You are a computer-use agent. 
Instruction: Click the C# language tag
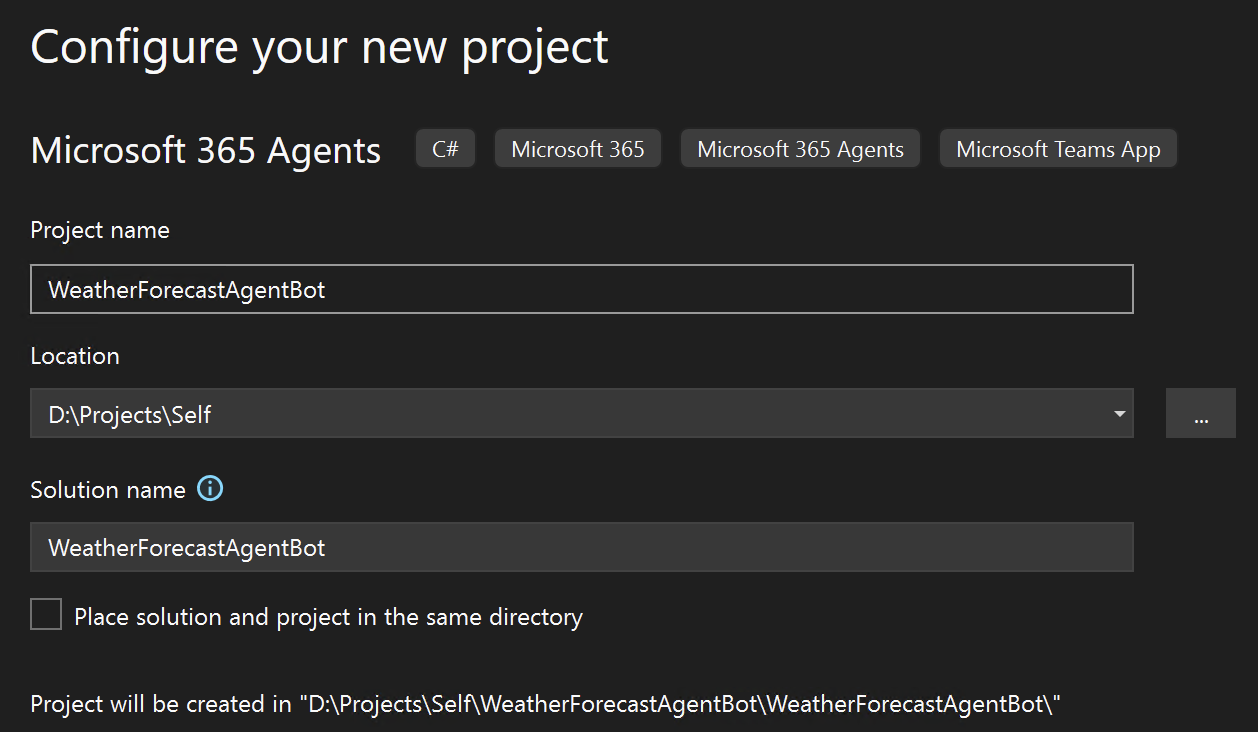click(x=445, y=147)
